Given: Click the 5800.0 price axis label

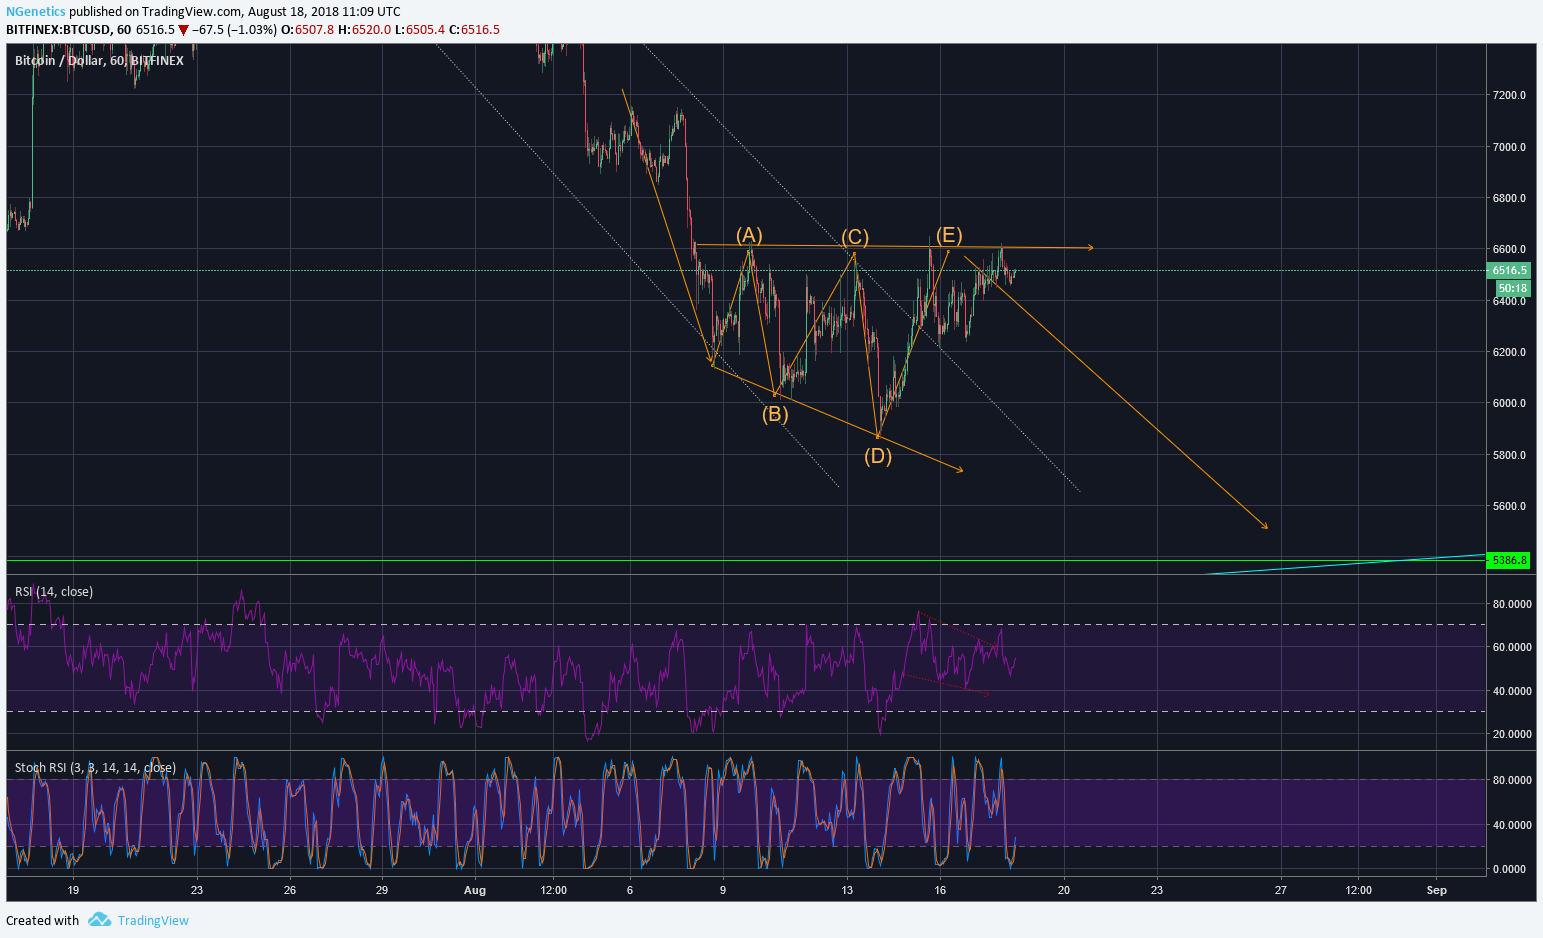Looking at the screenshot, I should [1509, 455].
